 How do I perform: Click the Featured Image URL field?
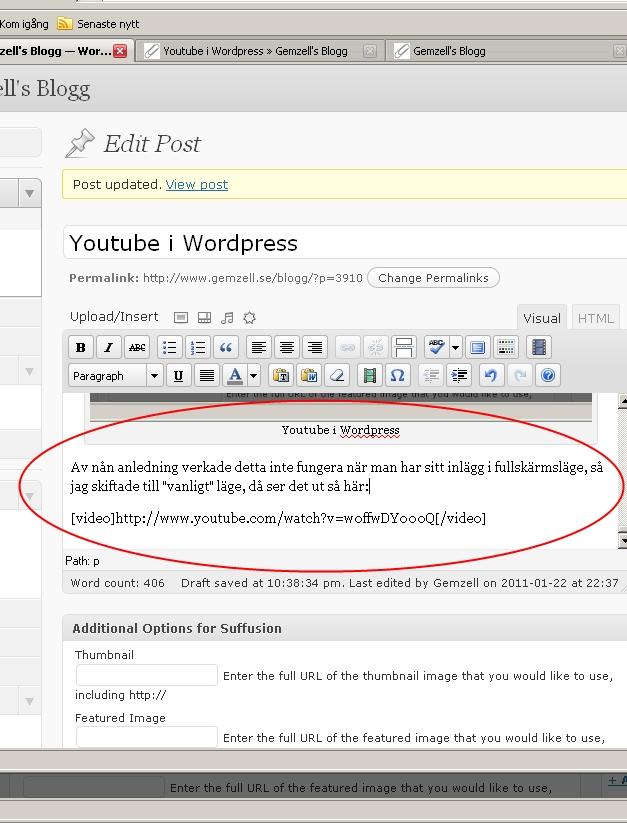146,737
